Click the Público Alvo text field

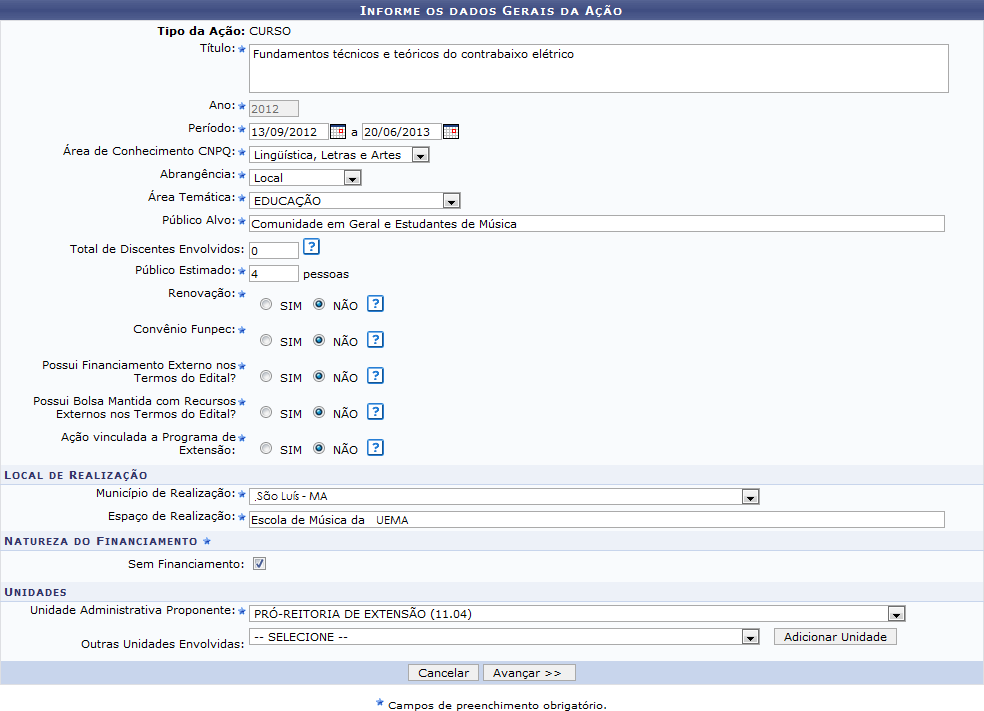tap(596, 224)
